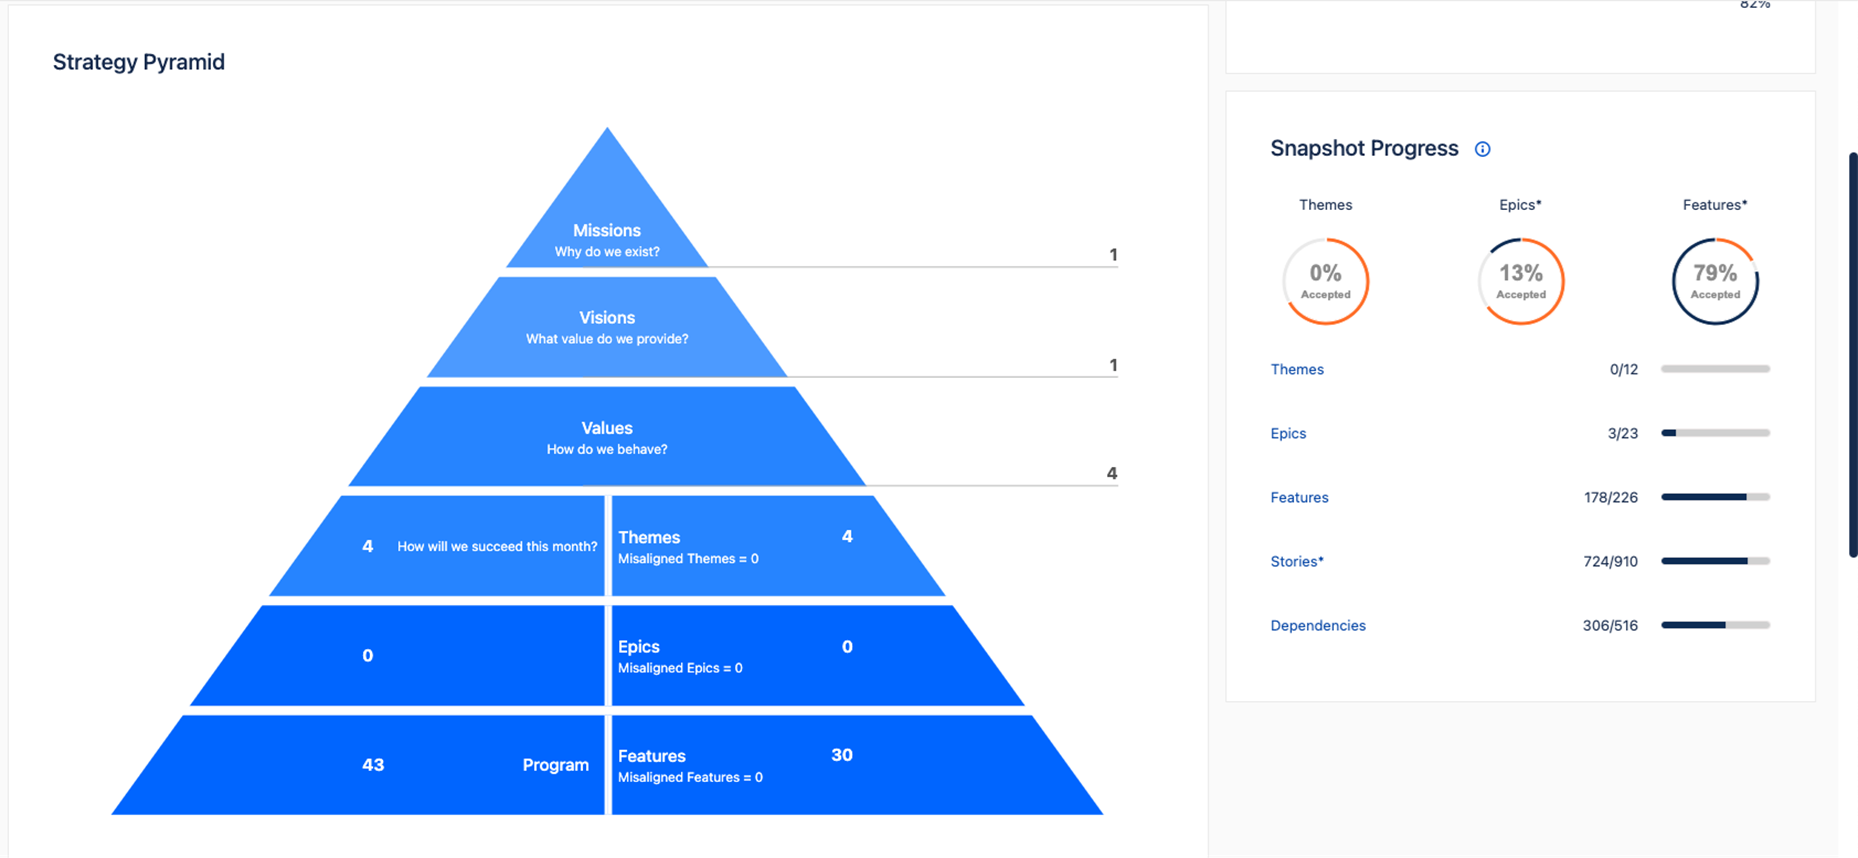The width and height of the screenshot is (1858, 858).
Task: Click the Themes 0% Accepted donut chart
Action: point(1326,281)
